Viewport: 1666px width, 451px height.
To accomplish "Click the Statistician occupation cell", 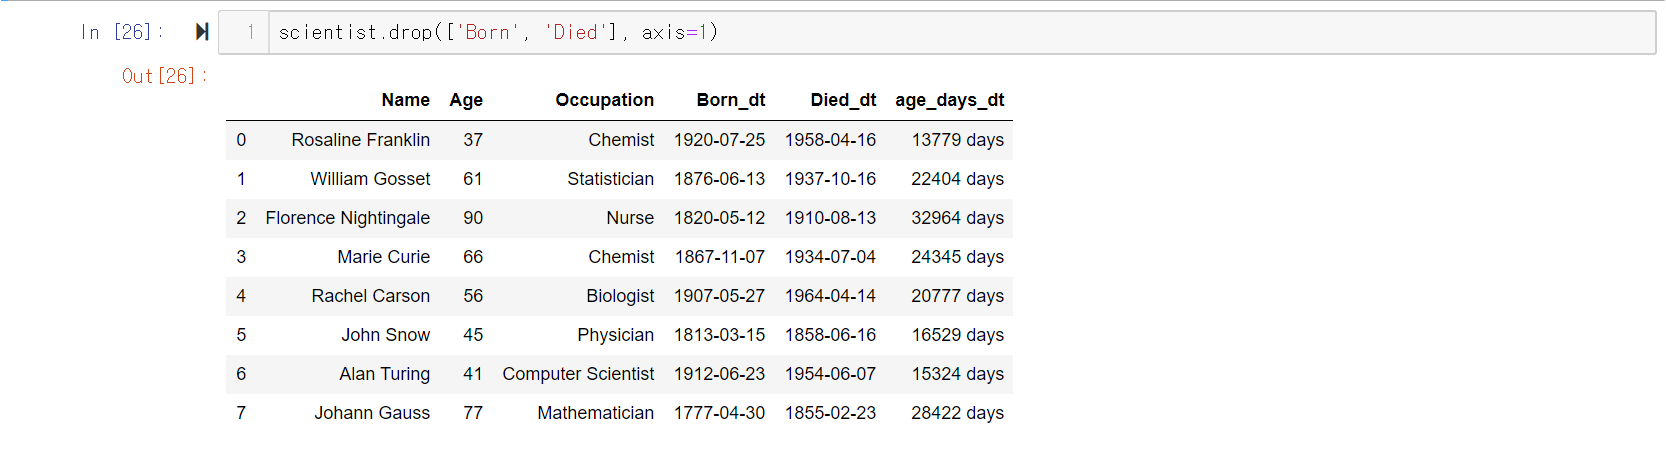I will coord(610,179).
